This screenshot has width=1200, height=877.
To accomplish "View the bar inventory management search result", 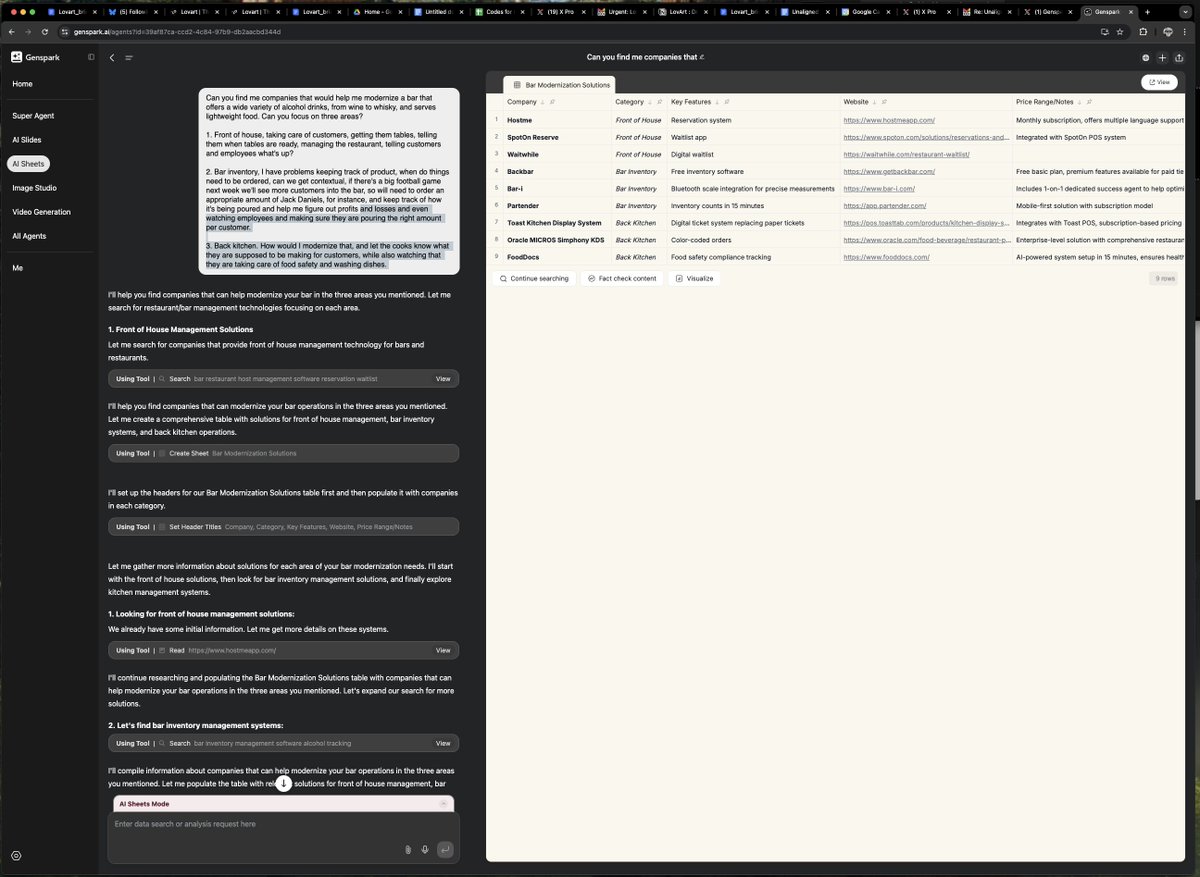I will point(443,743).
